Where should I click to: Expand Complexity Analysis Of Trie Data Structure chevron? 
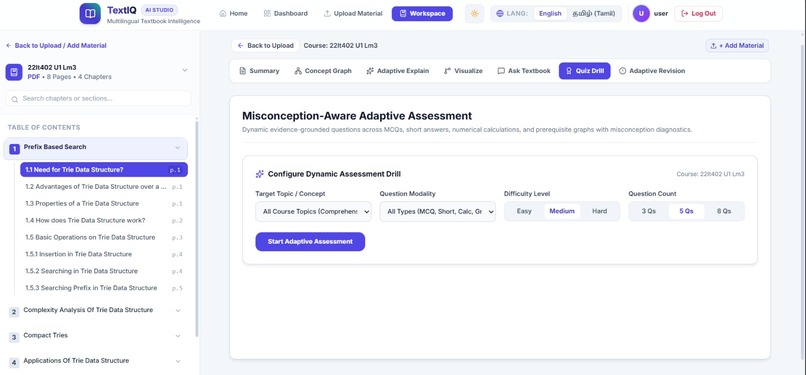[x=178, y=311]
